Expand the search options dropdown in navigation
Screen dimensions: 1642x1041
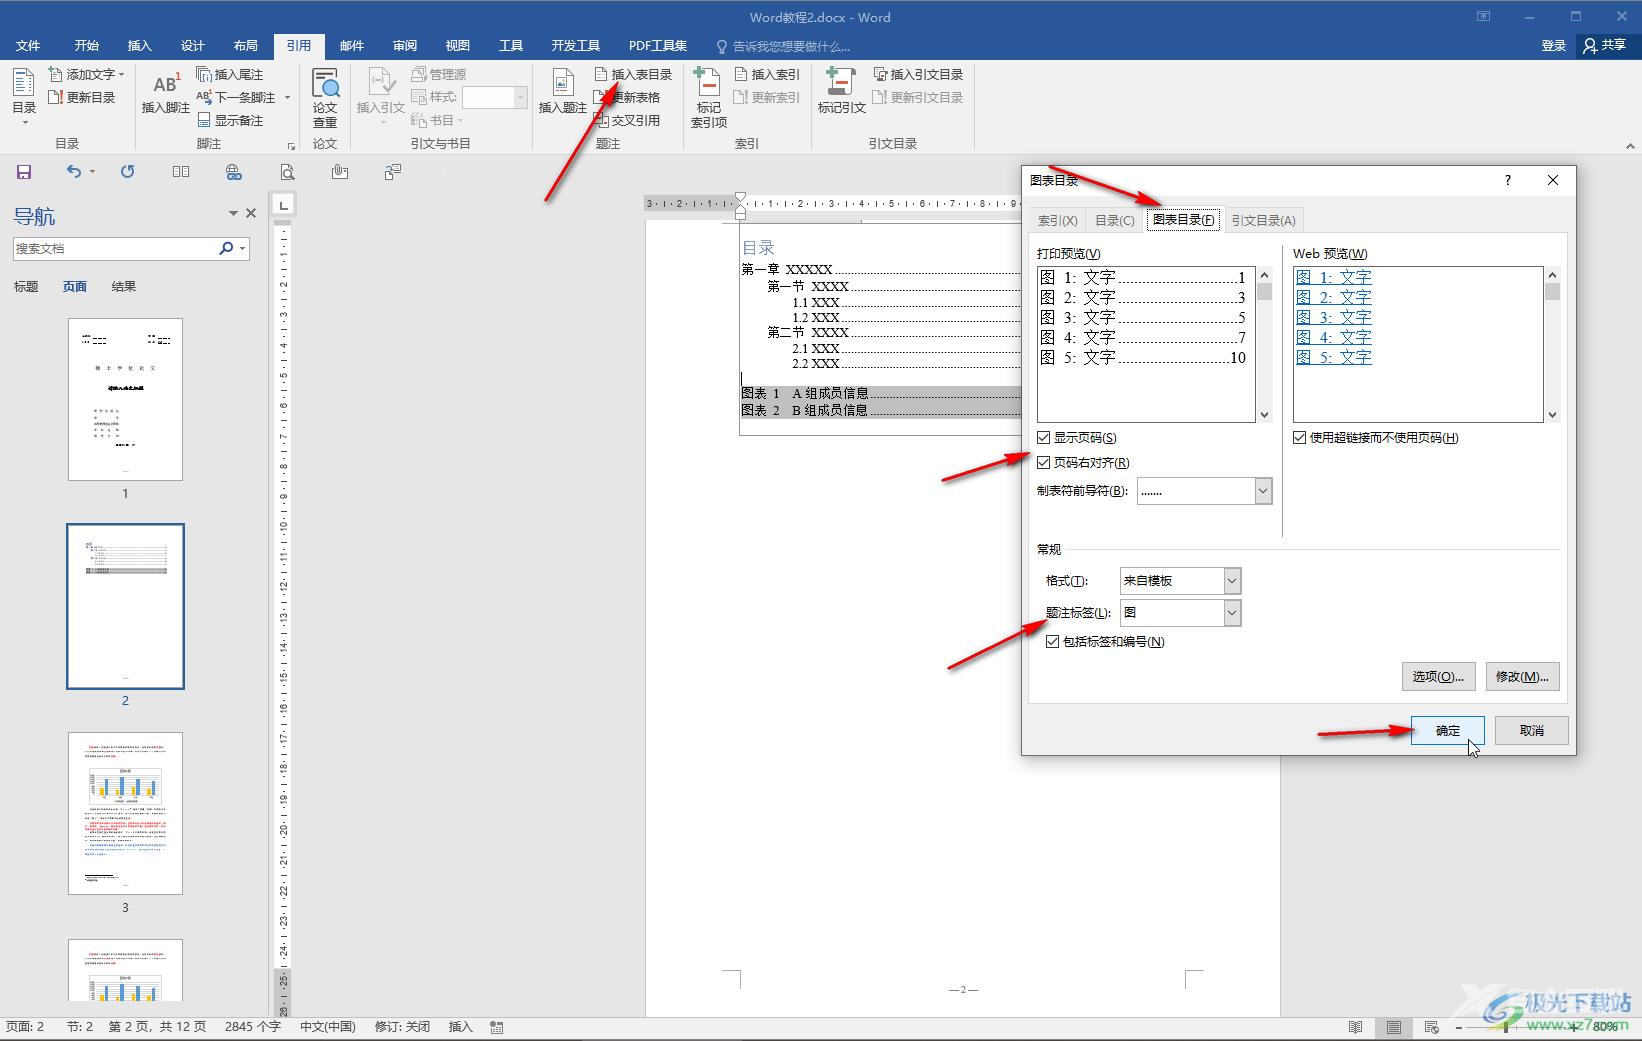pyautogui.click(x=243, y=248)
